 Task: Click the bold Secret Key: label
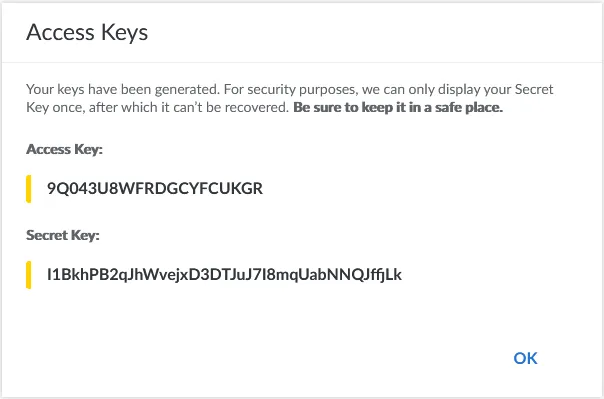click(63, 235)
